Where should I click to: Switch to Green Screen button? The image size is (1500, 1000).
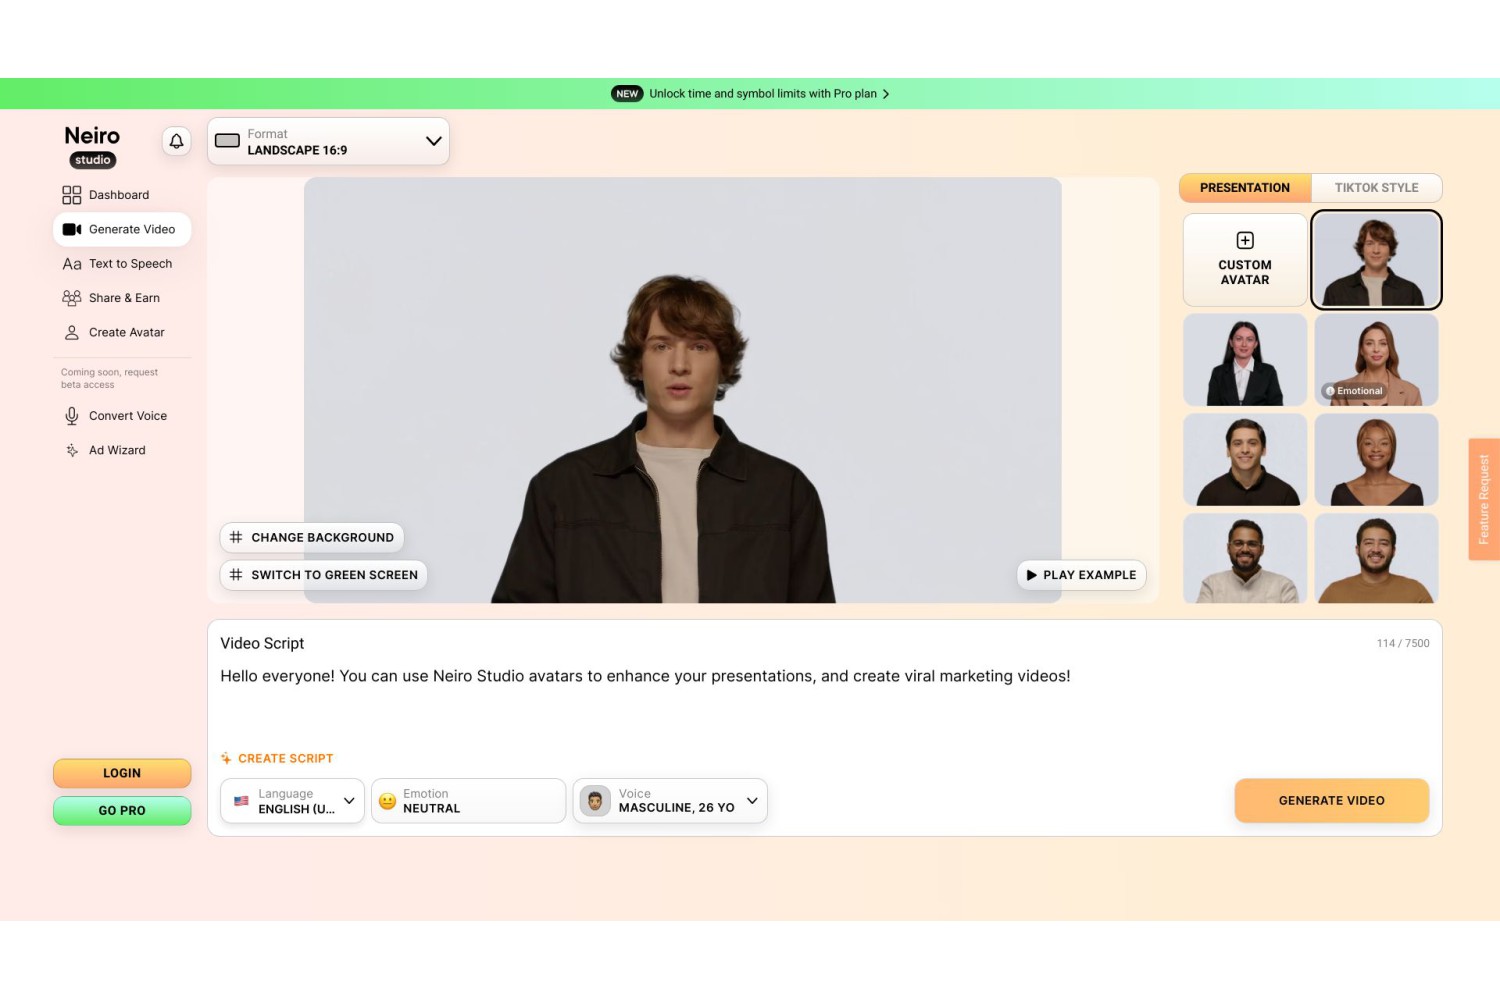tap(324, 575)
